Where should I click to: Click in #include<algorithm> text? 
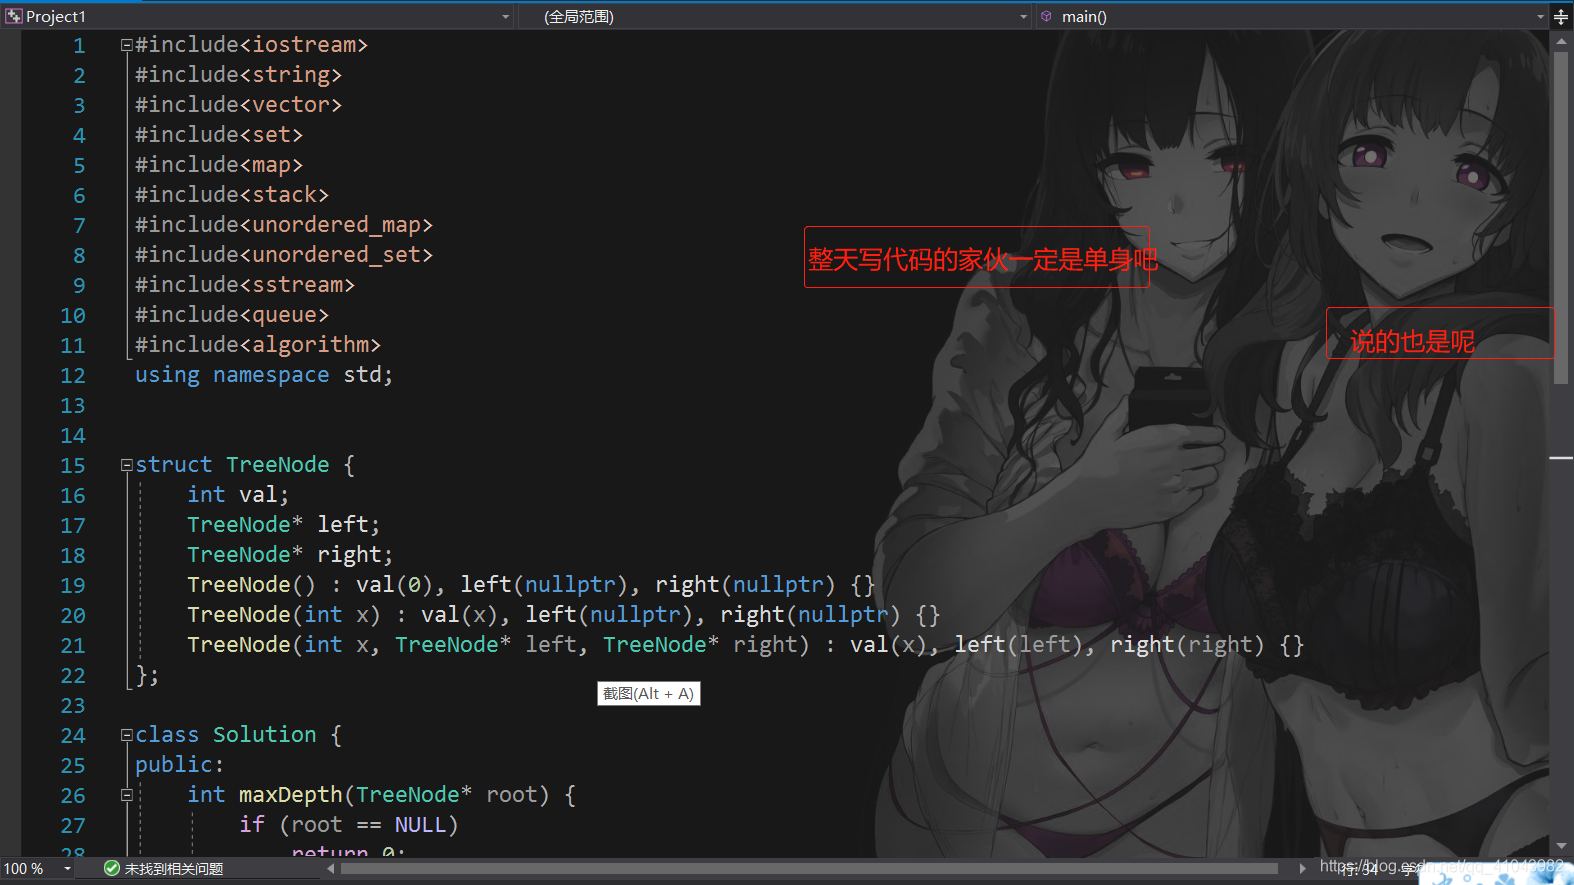(258, 345)
